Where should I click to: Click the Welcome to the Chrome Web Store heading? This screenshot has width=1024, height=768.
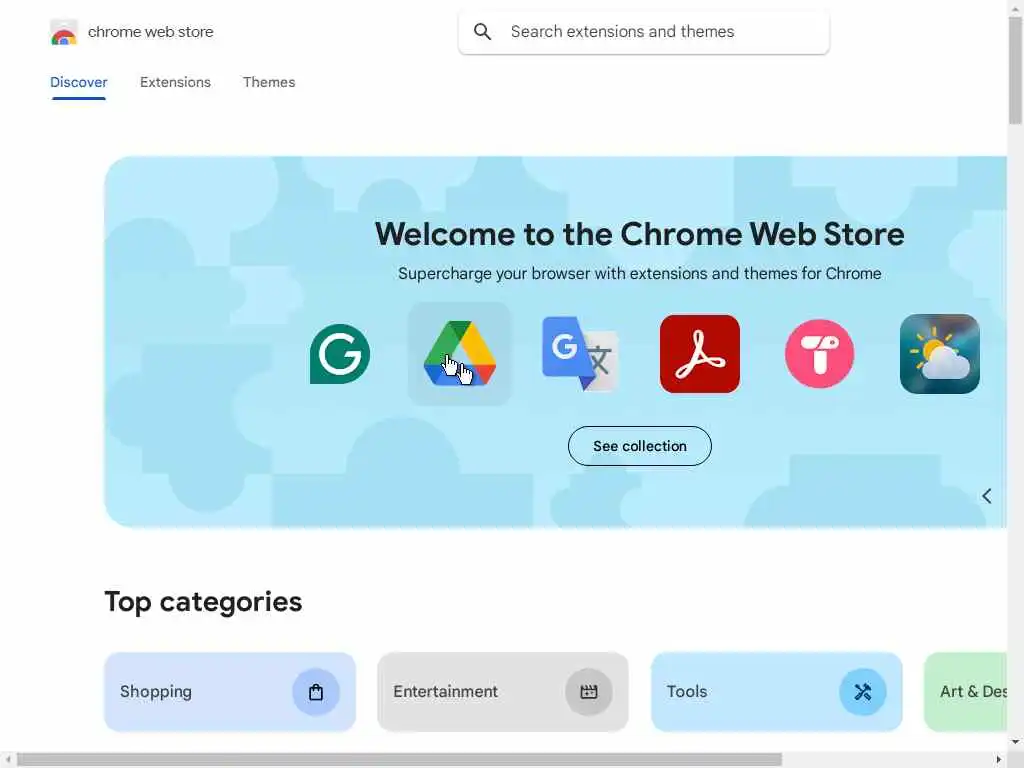[x=639, y=234]
